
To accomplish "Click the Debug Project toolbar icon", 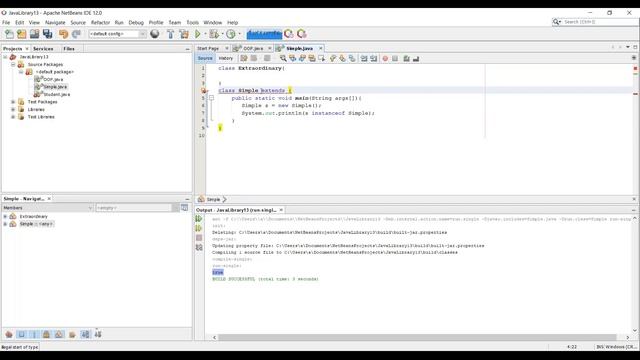I will coord(213,34).
